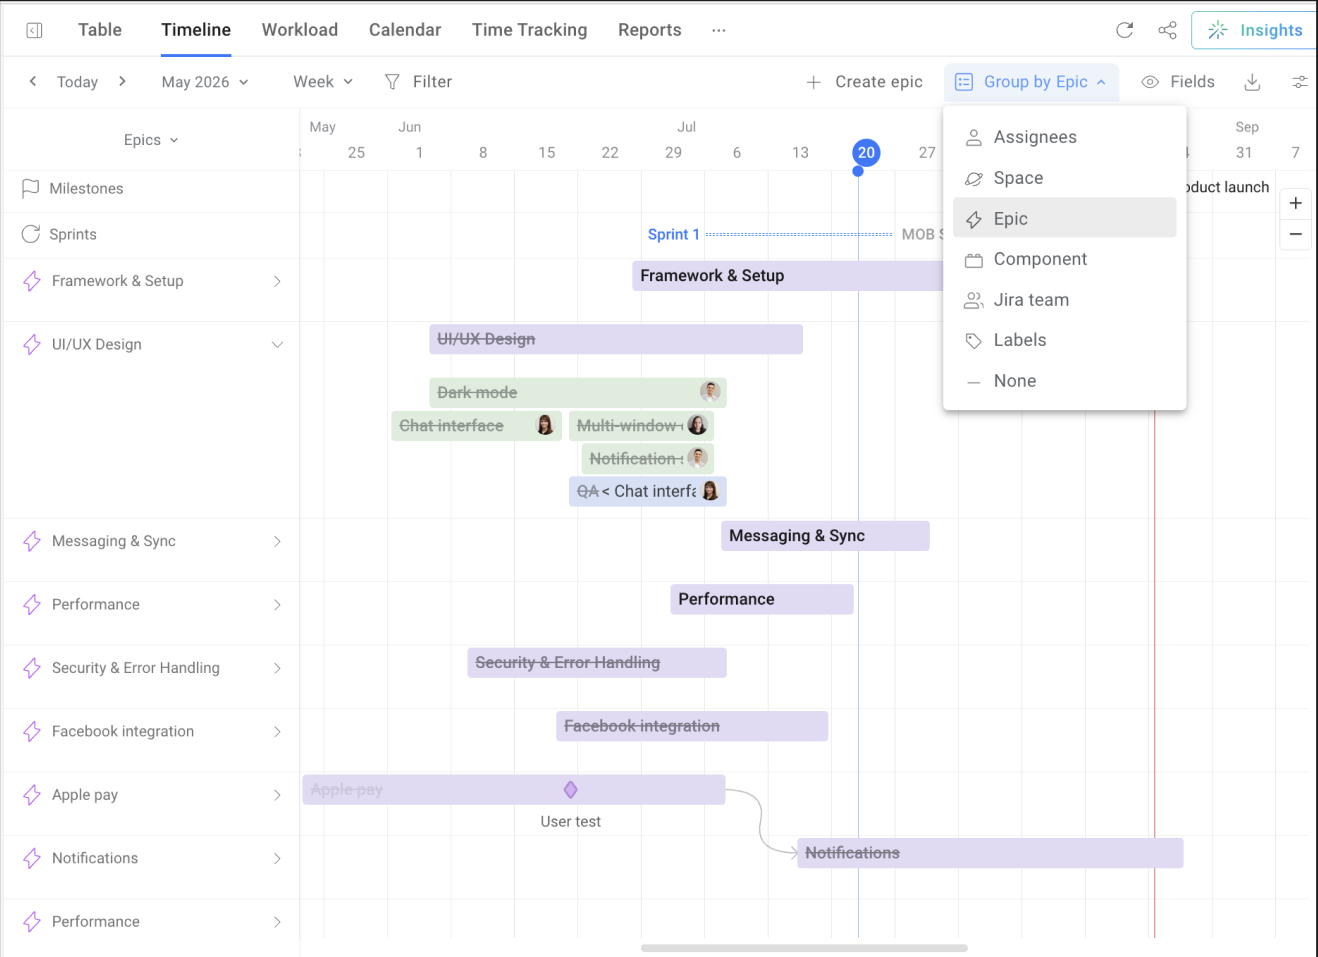Click the Messaging & Sync epic icon
1318x957 pixels.
pyautogui.click(x=32, y=541)
